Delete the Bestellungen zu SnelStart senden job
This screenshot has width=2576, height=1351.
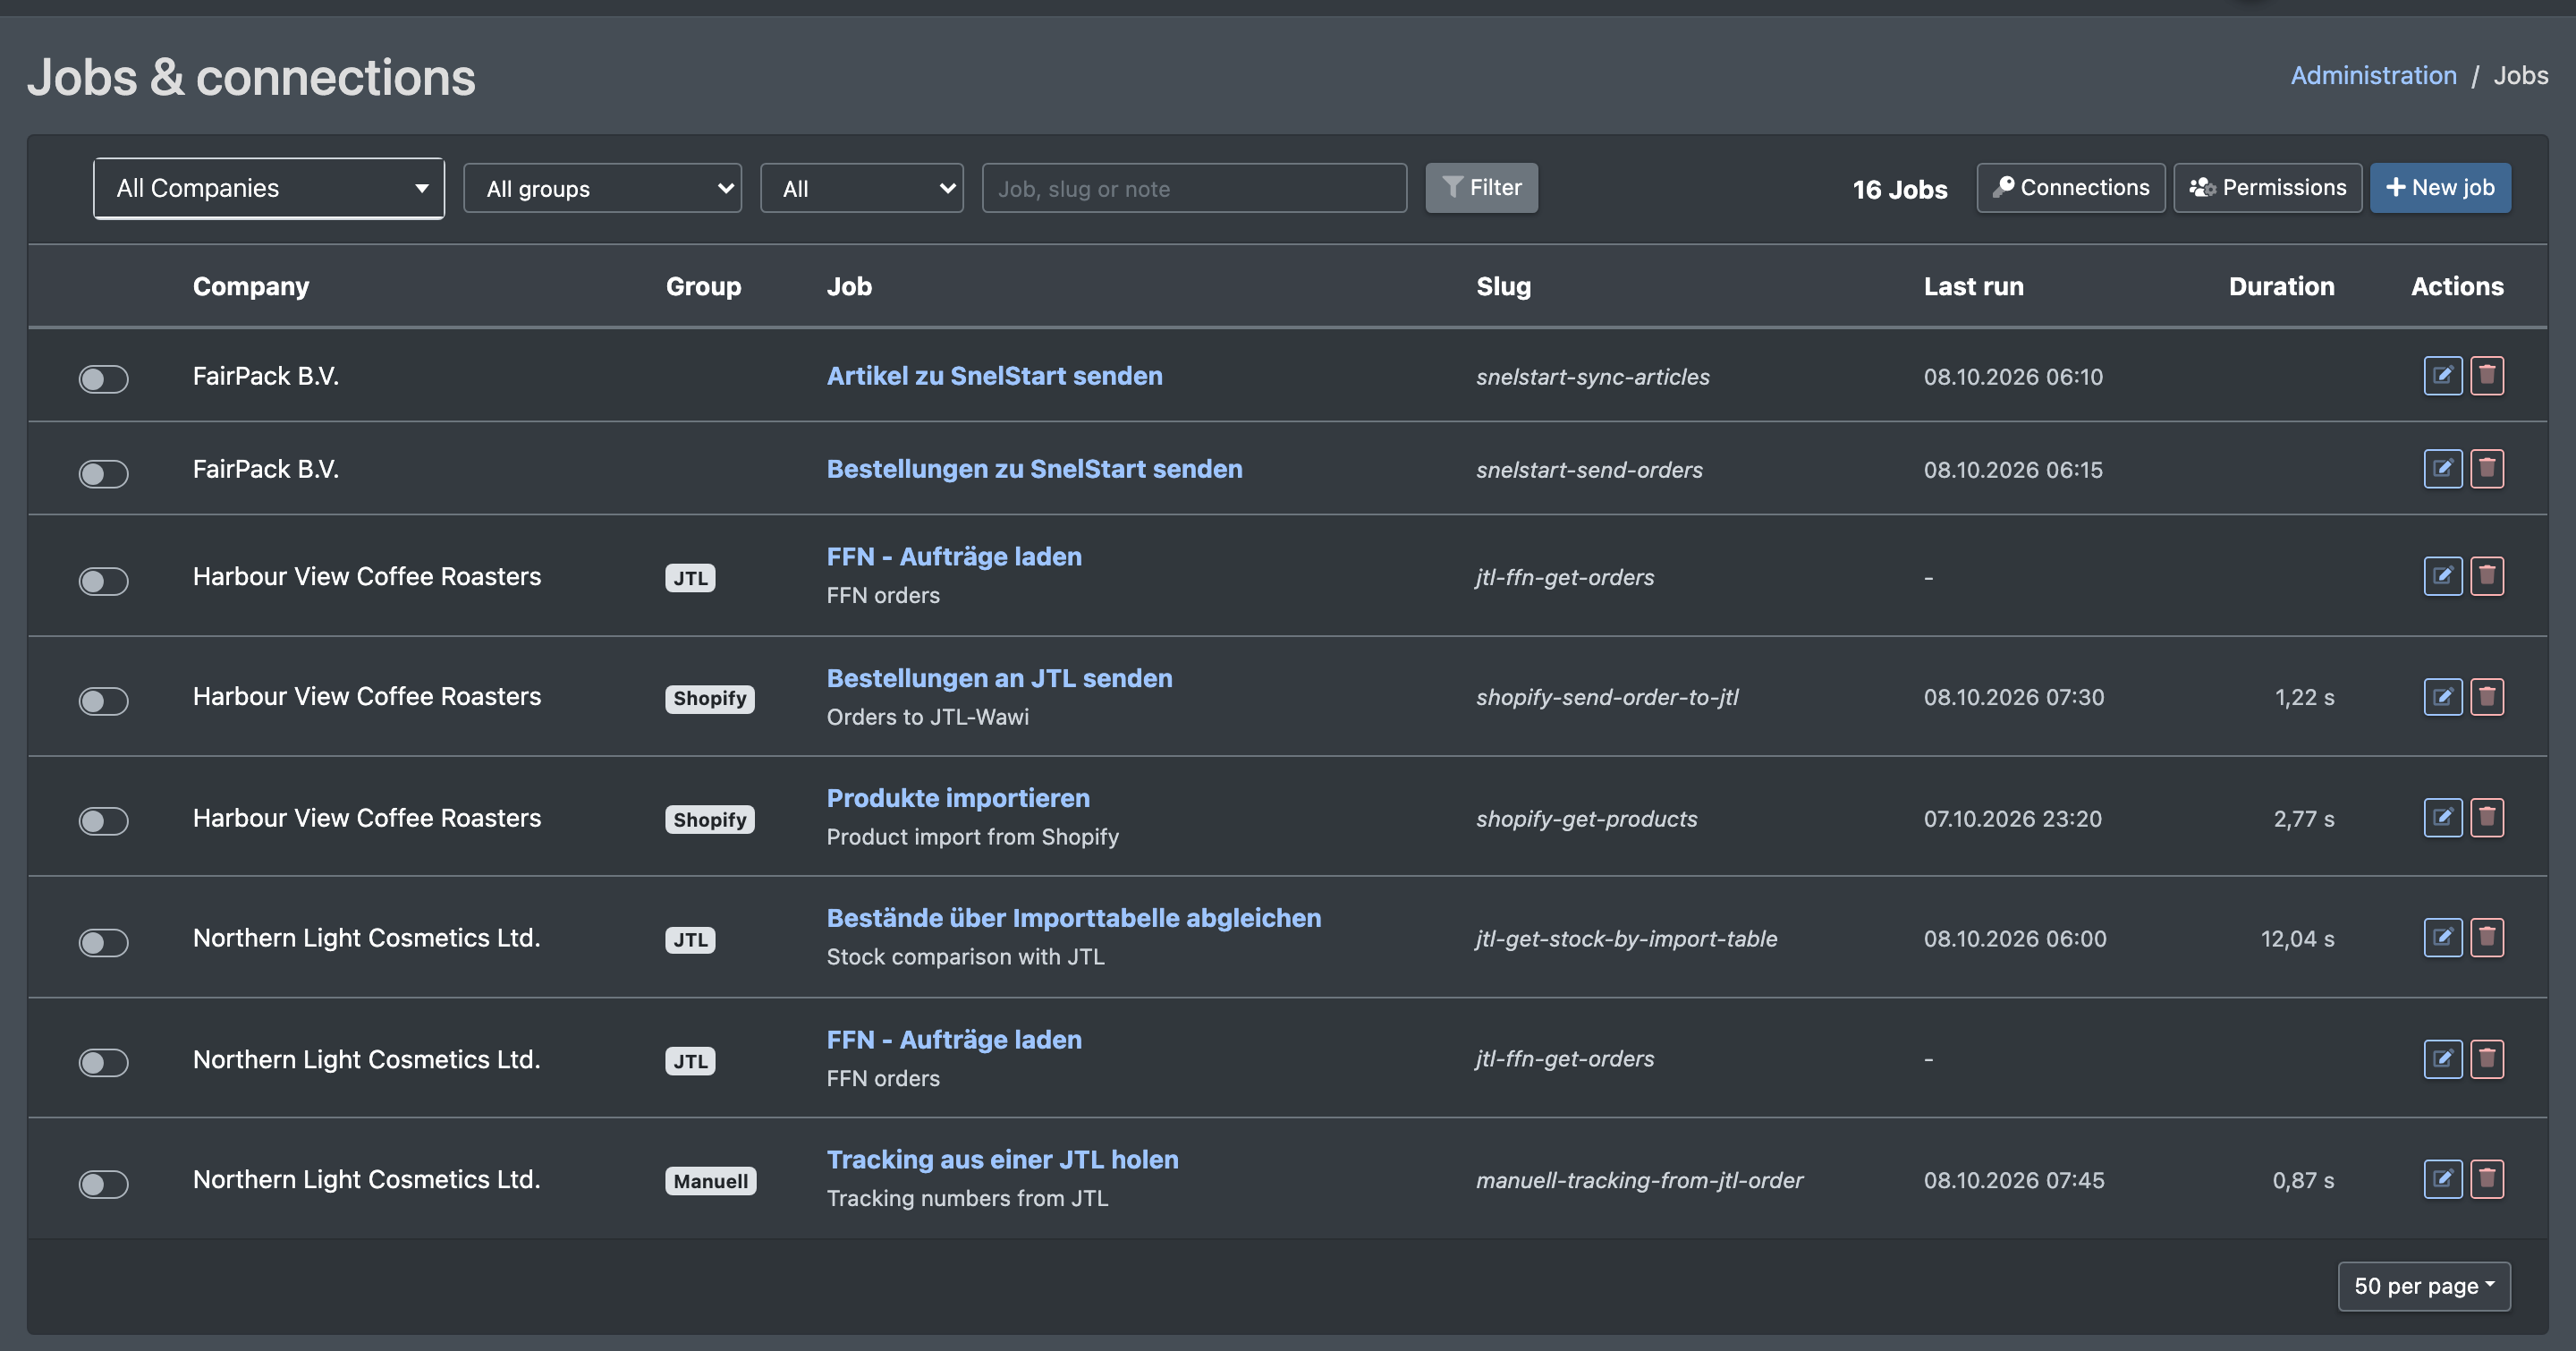click(x=2487, y=469)
